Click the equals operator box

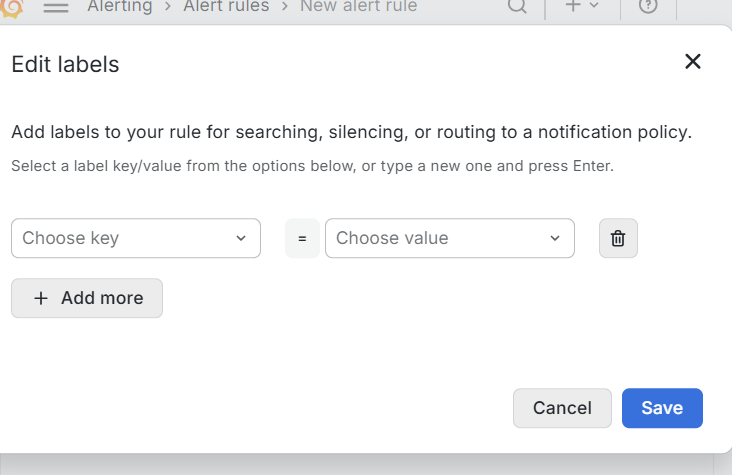click(303, 238)
